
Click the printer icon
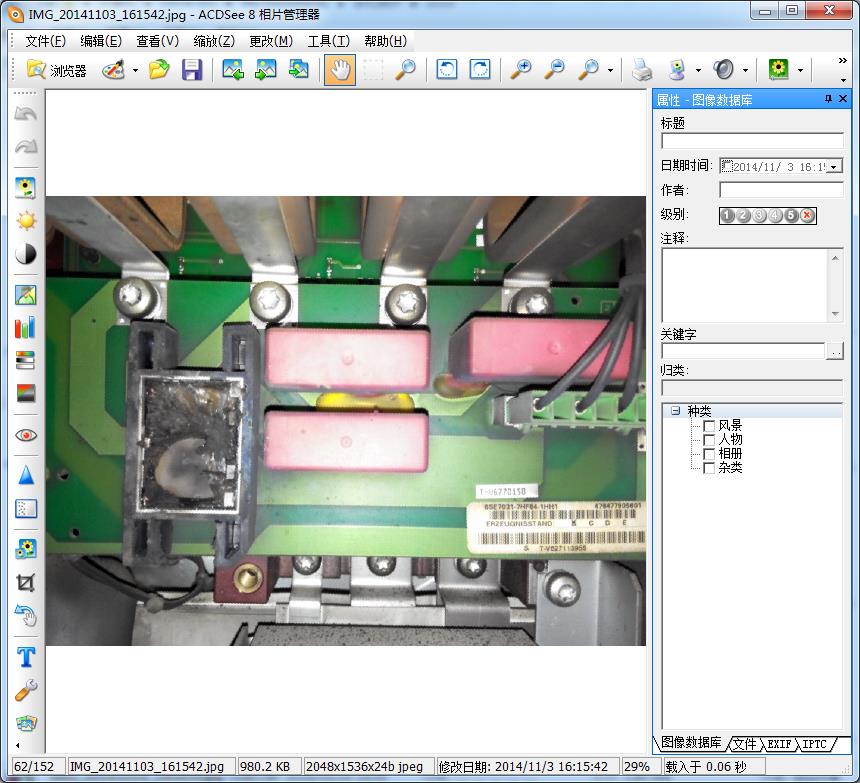(642, 70)
